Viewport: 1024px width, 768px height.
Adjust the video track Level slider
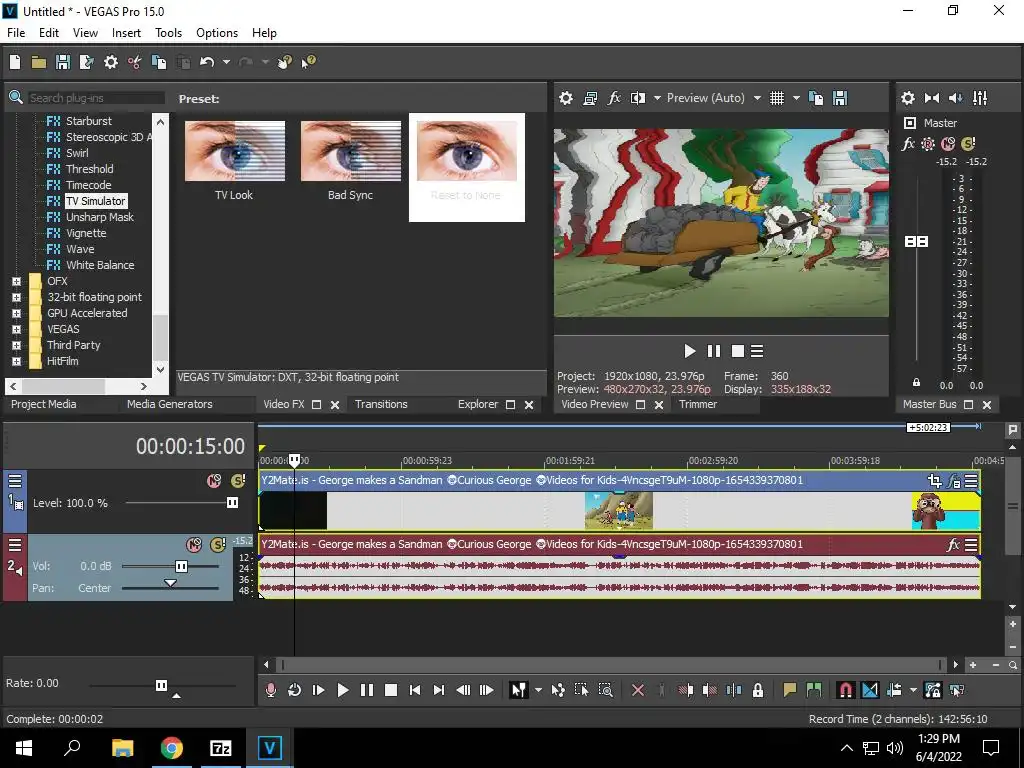pyautogui.click(x=232, y=503)
